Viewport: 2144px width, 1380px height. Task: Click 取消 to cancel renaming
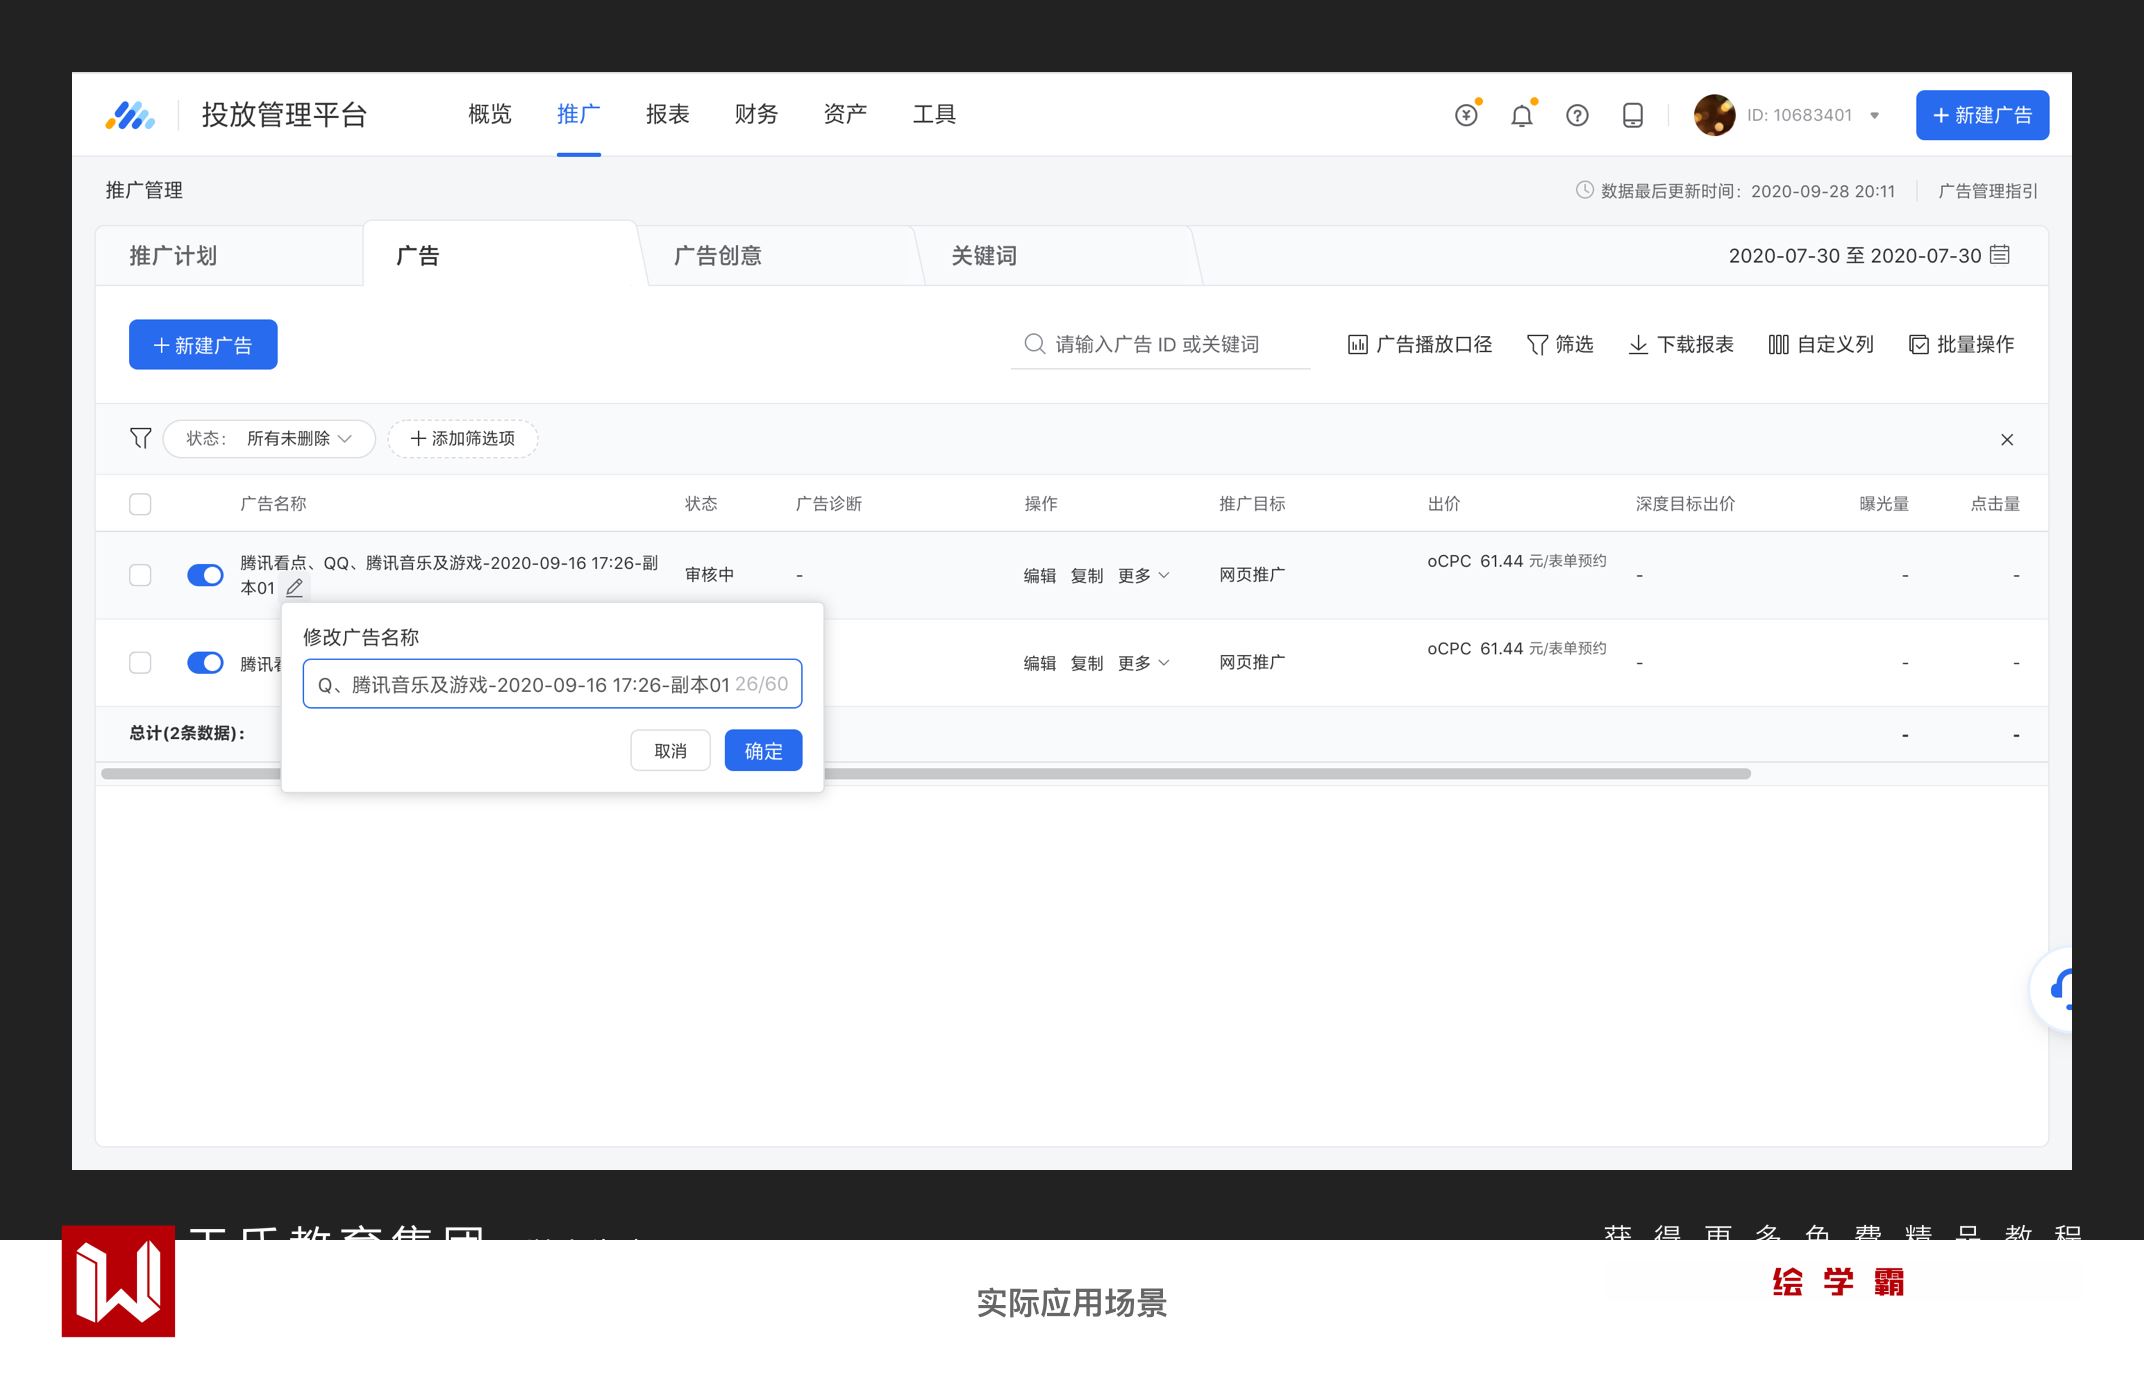click(670, 751)
